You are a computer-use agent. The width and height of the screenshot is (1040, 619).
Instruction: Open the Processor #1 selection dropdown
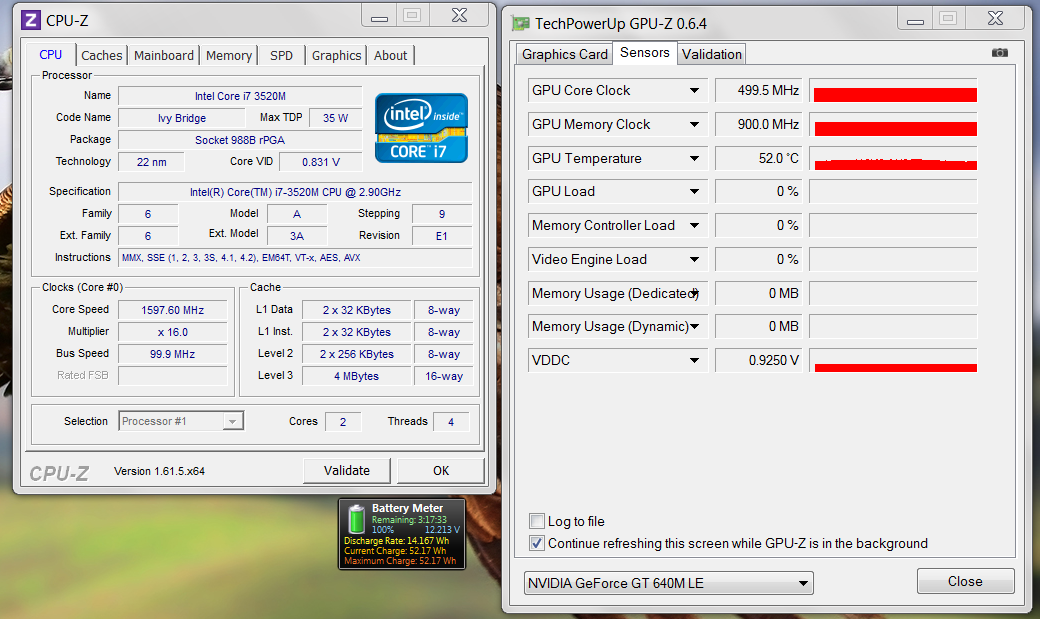click(232, 421)
